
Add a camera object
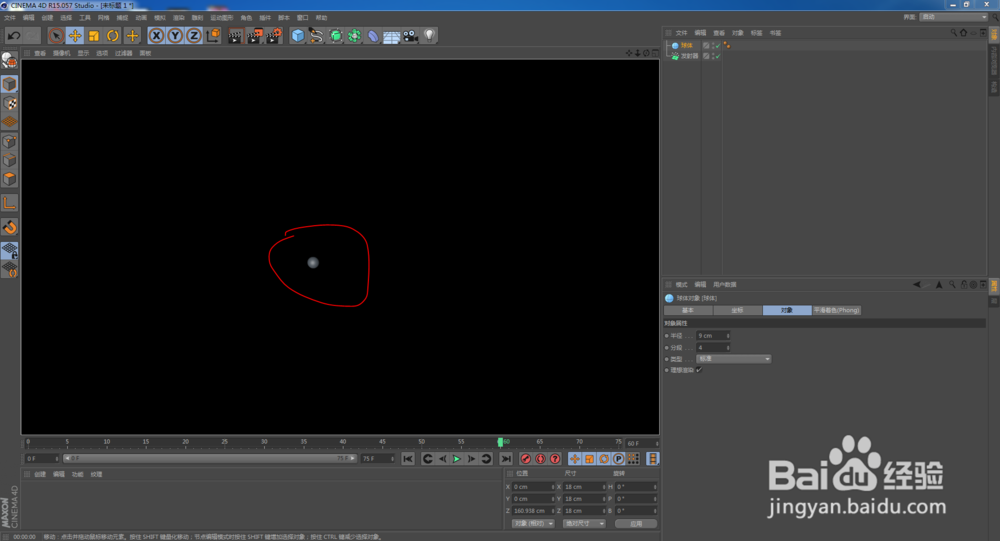coord(411,36)
